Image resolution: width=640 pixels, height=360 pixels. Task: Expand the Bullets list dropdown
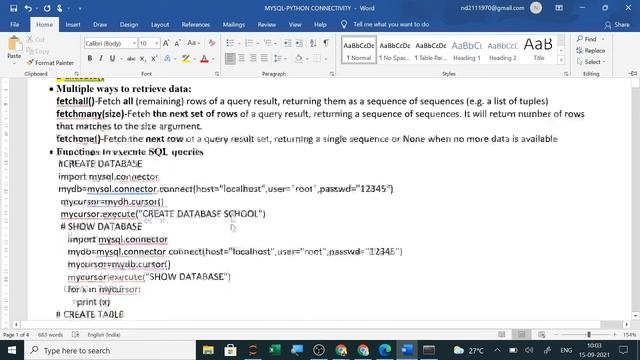click(x=238, y=43)
